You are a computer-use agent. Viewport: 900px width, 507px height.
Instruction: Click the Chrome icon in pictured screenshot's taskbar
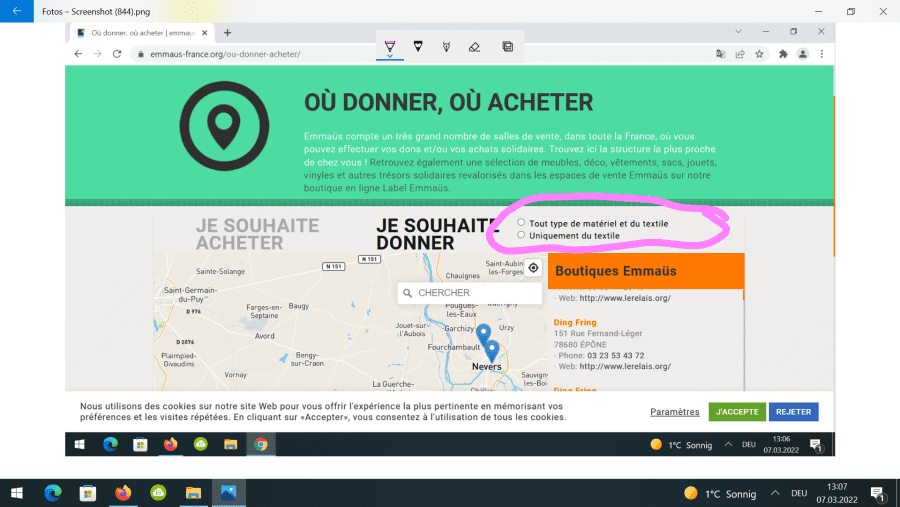point(261,444)
